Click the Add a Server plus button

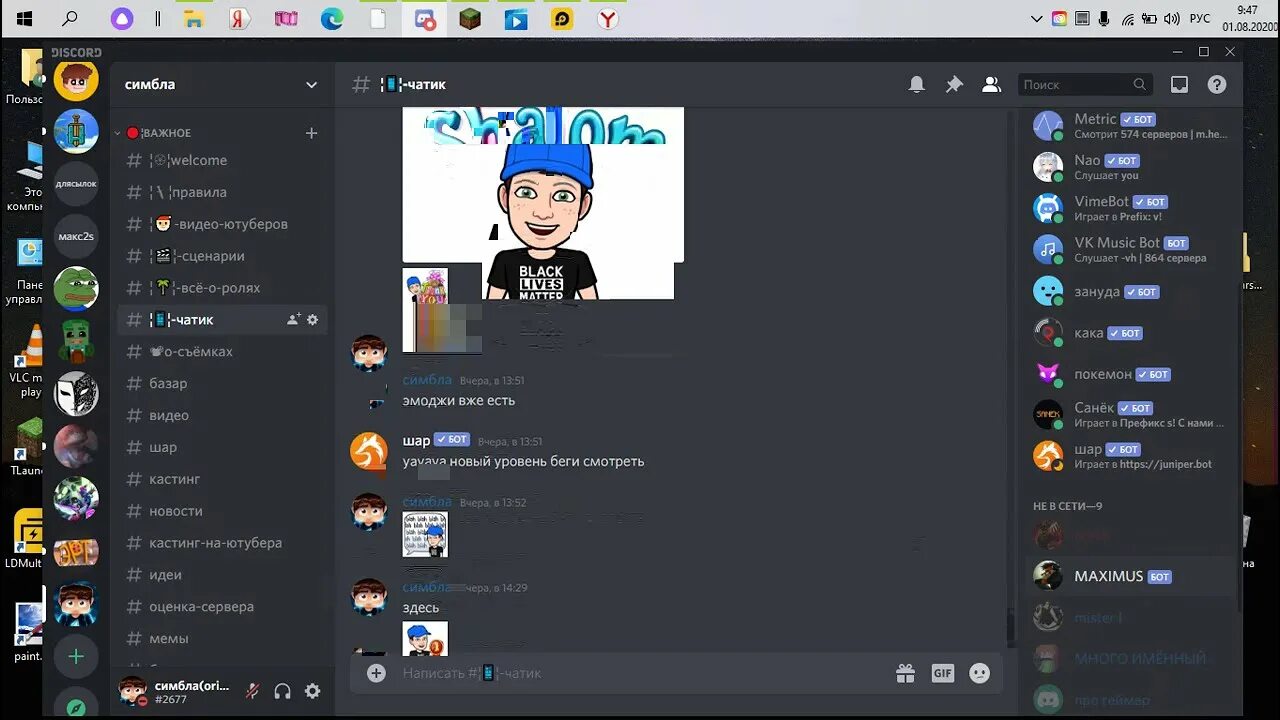76,657
